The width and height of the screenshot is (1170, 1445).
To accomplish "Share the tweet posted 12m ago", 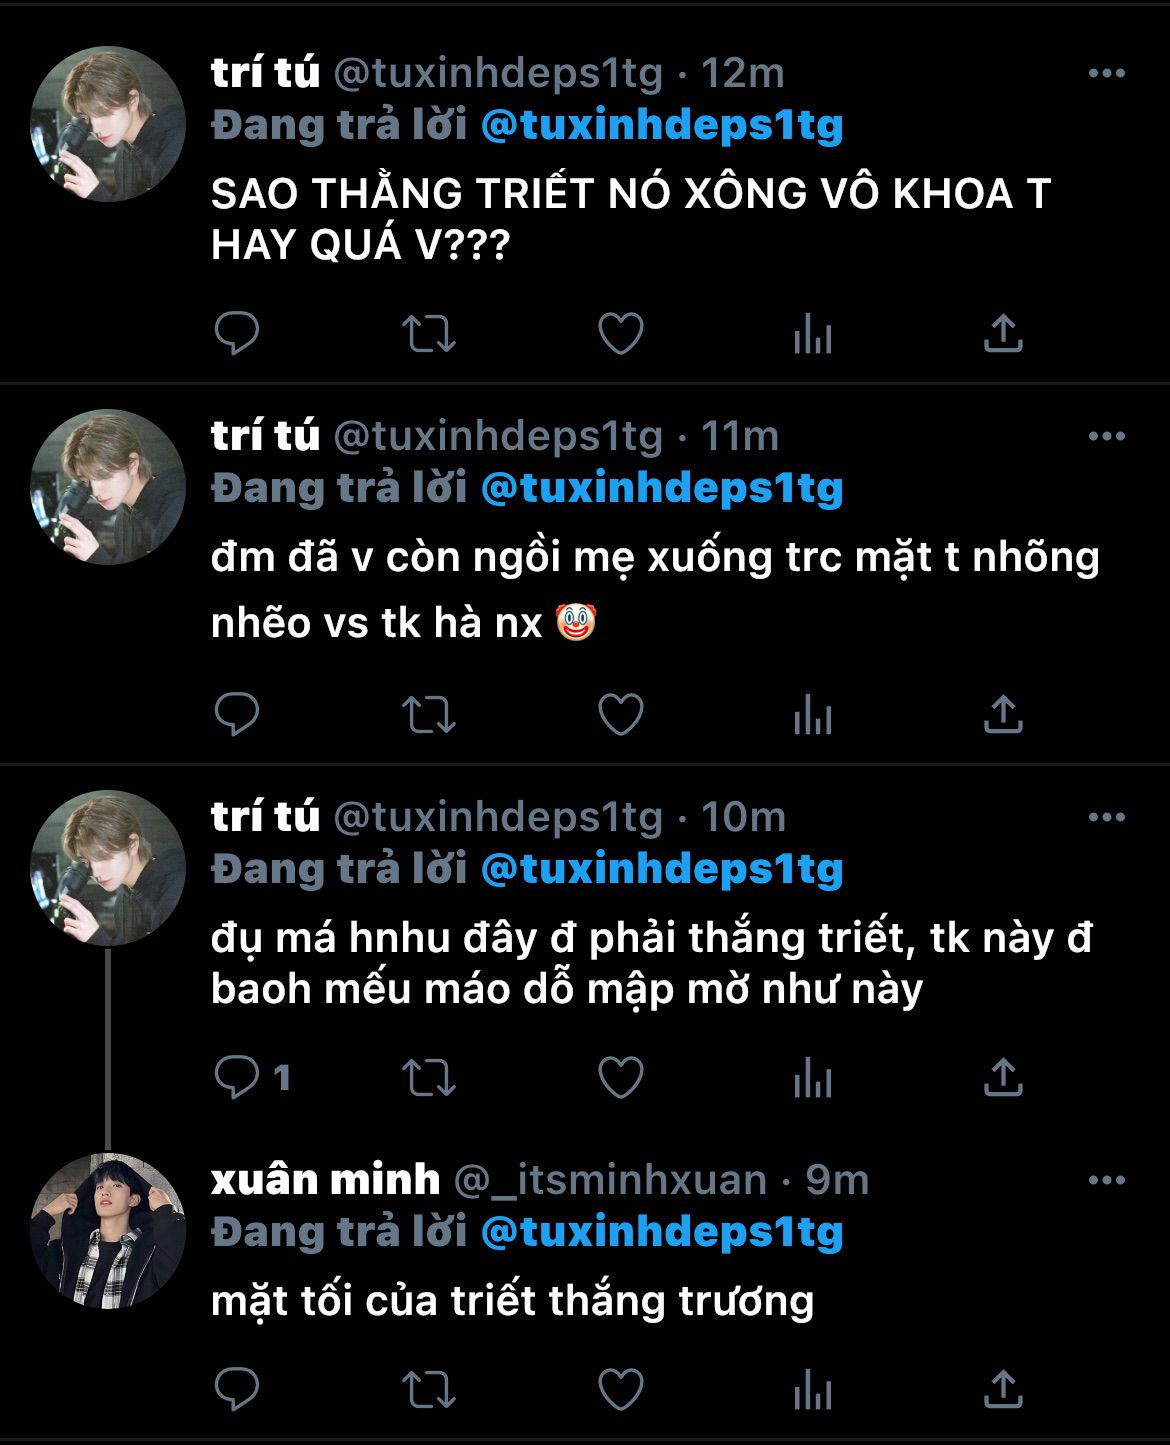I will coord(1003,334).
